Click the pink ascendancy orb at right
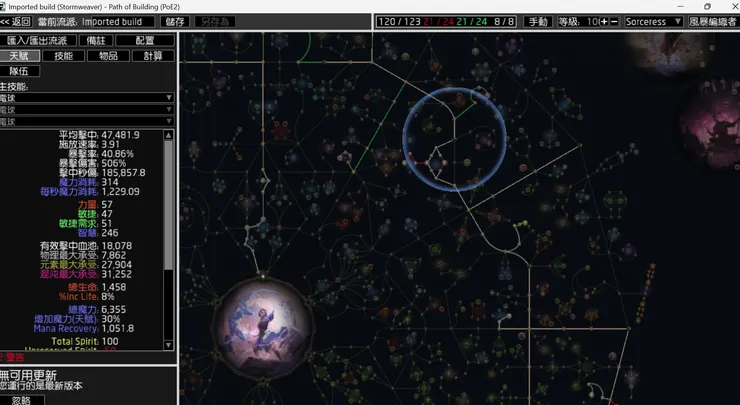Viewport: 740px width, 405px height. pos(710,125)
